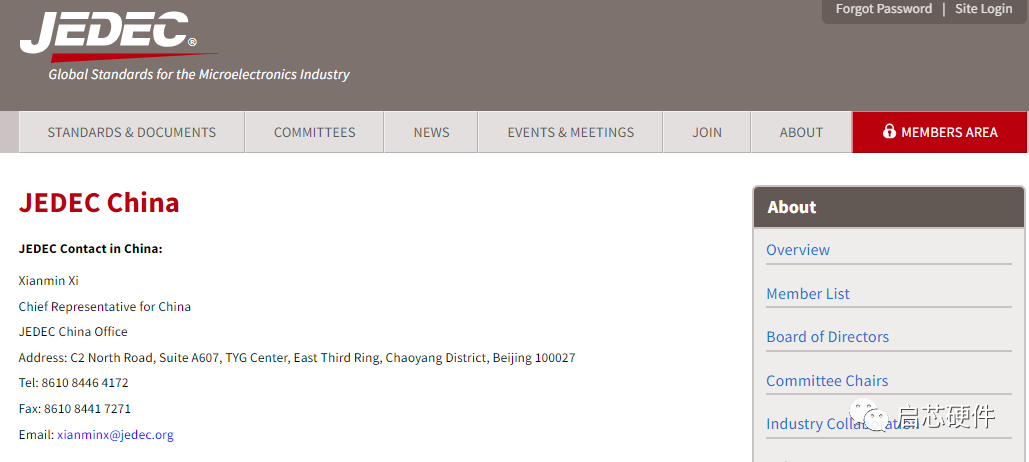This screenshot has width=1029, height=462.
Task: Click the JEDEC China page heading
Action: tap(99, 203)
